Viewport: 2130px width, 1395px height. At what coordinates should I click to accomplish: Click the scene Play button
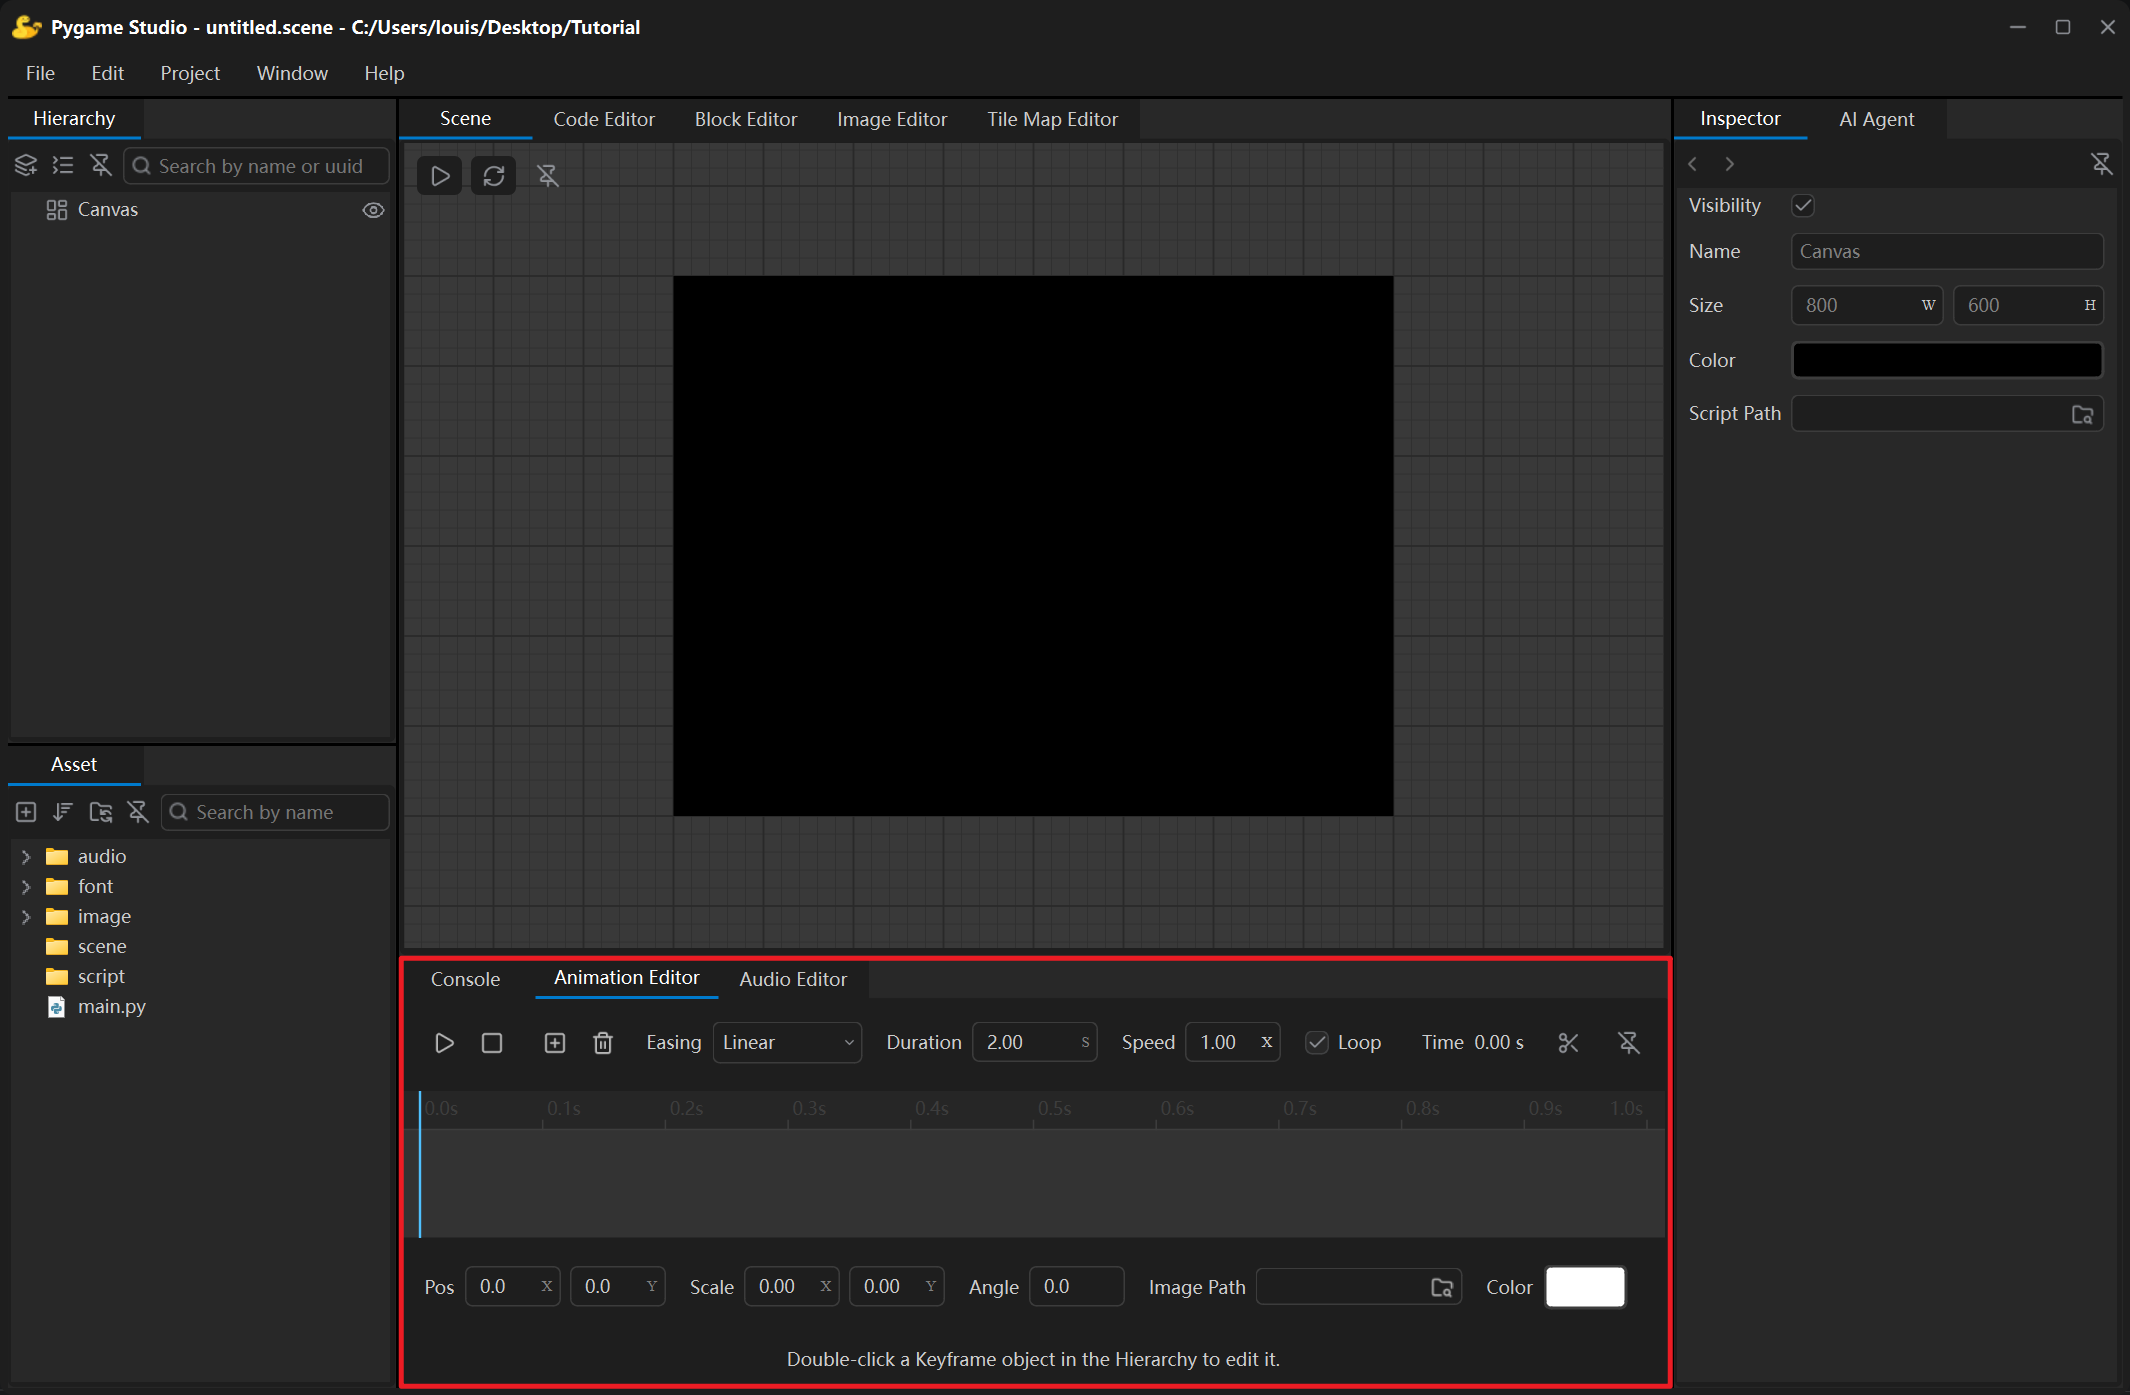440,176
